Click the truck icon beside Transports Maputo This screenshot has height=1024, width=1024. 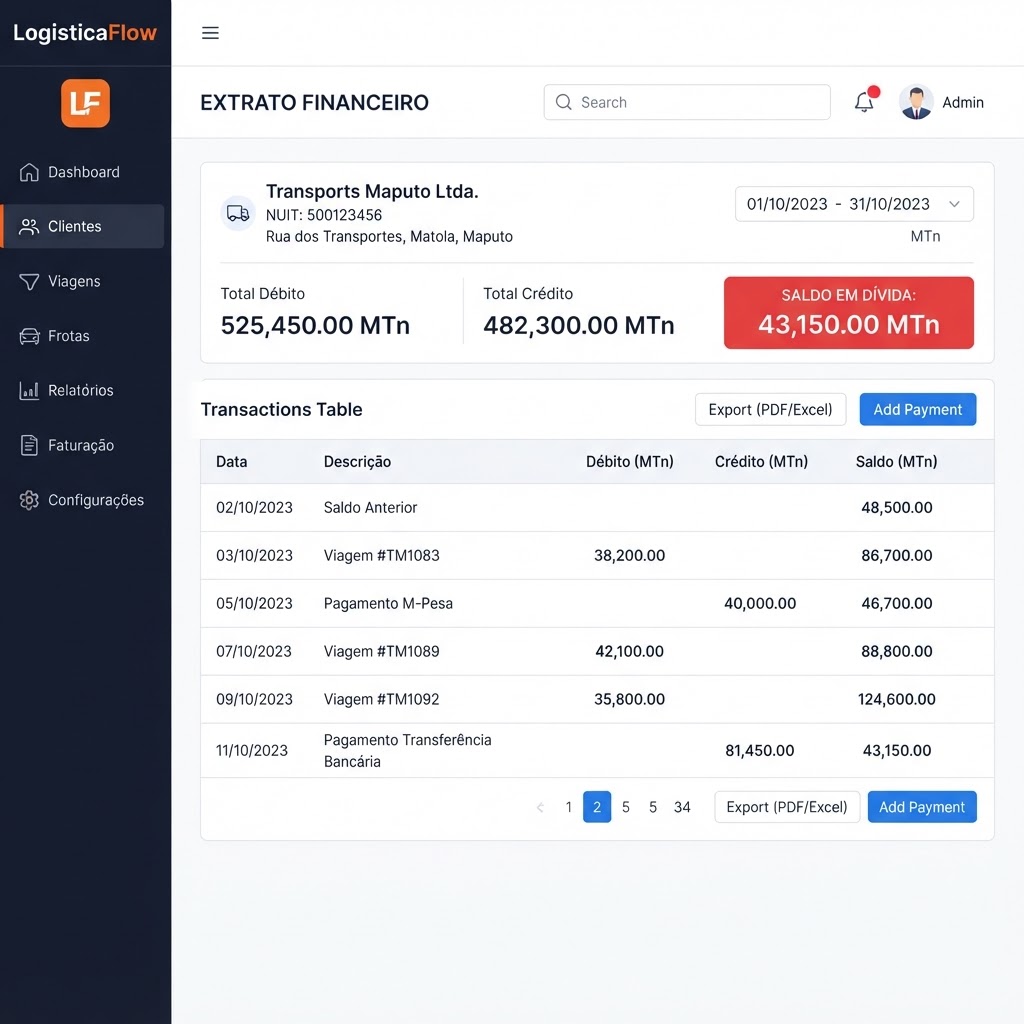point(238,213)
